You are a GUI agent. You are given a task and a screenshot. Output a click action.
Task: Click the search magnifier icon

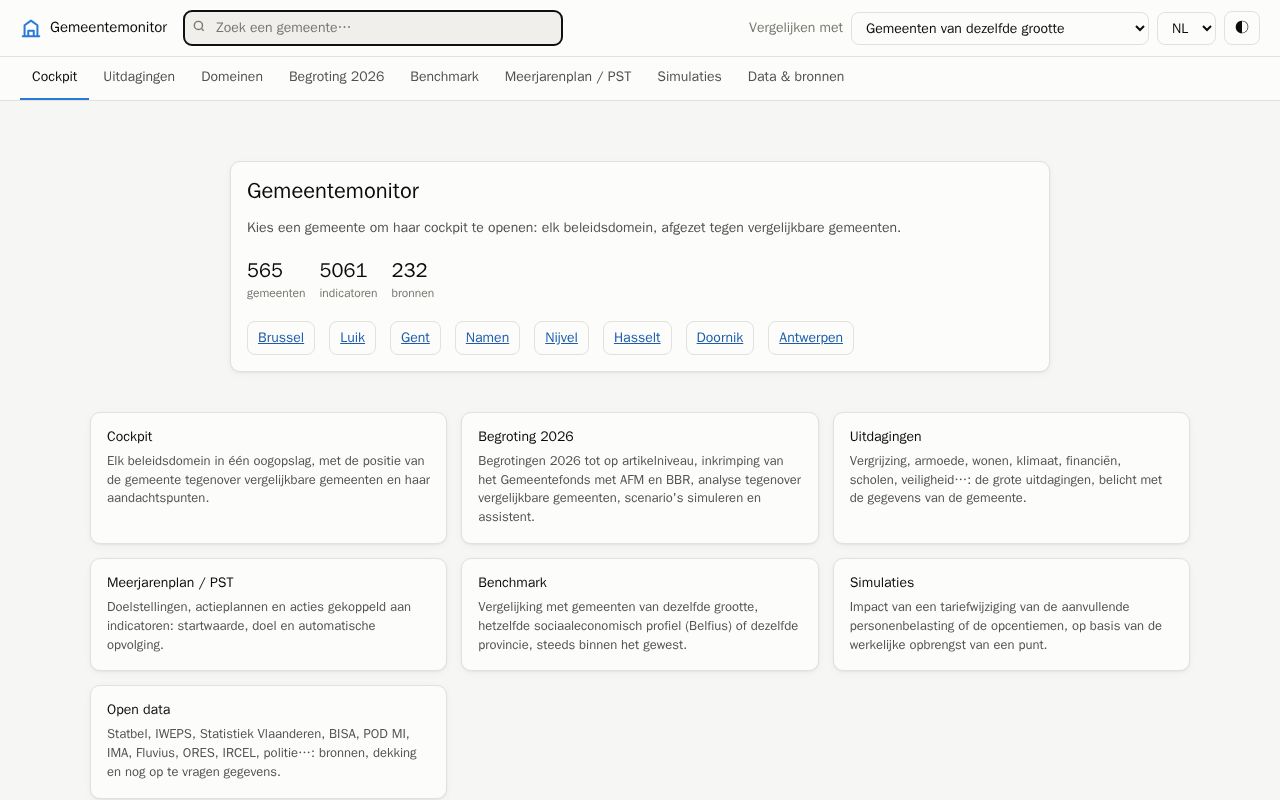pyautogui.click(x=199, y=27)
